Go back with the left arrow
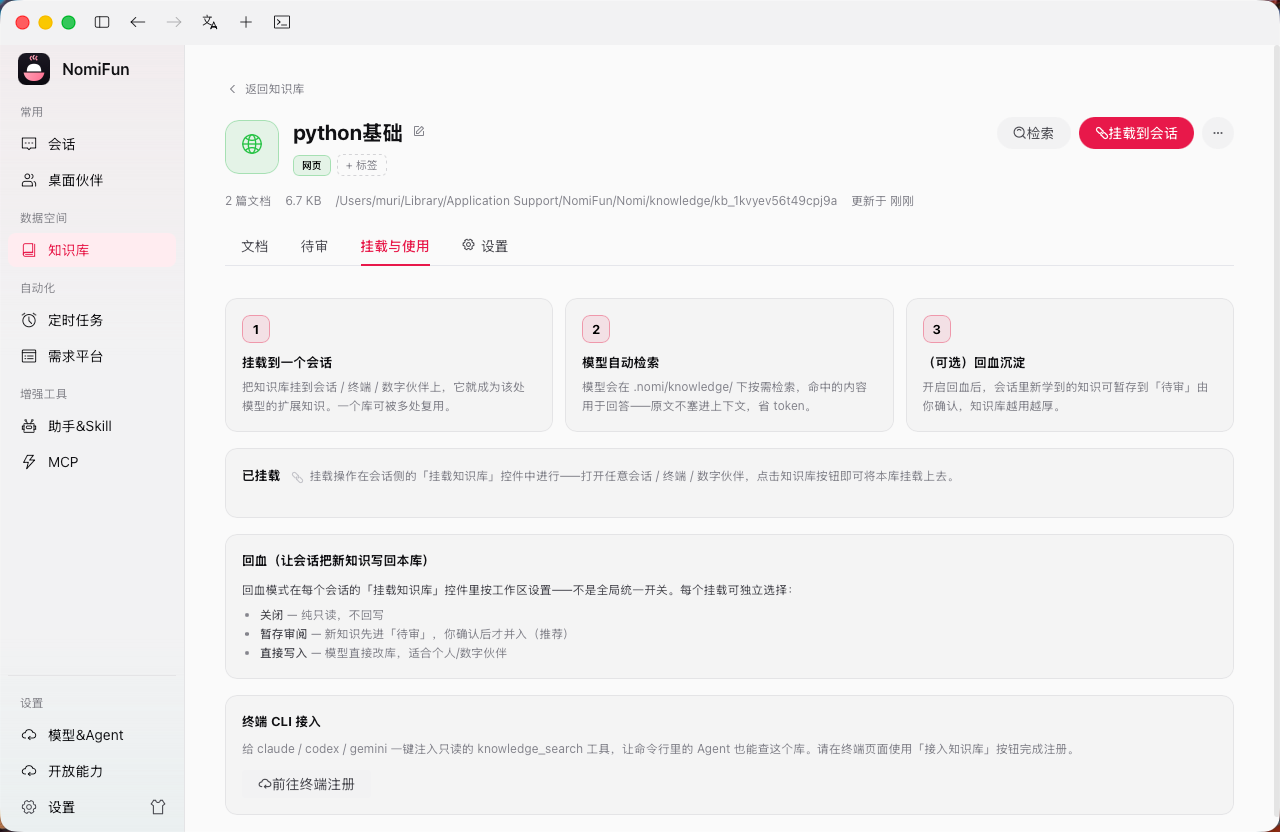 point(138,22)
